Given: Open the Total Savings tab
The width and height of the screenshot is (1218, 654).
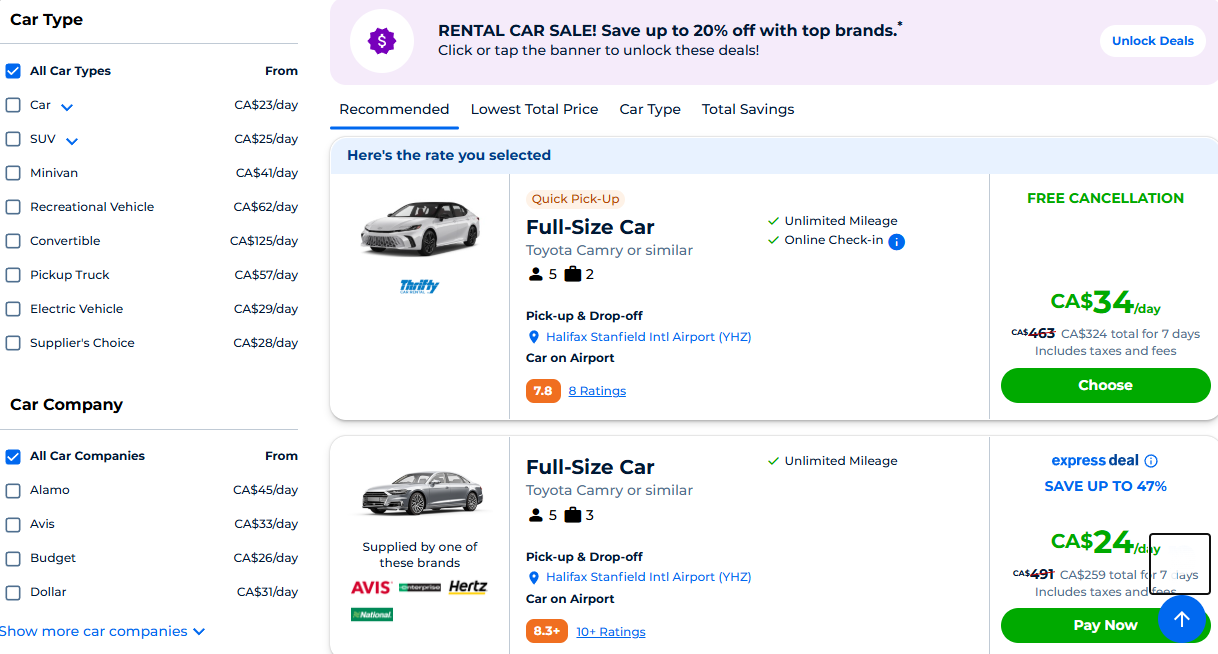Looking at the screenshot, I should [748, 109].
